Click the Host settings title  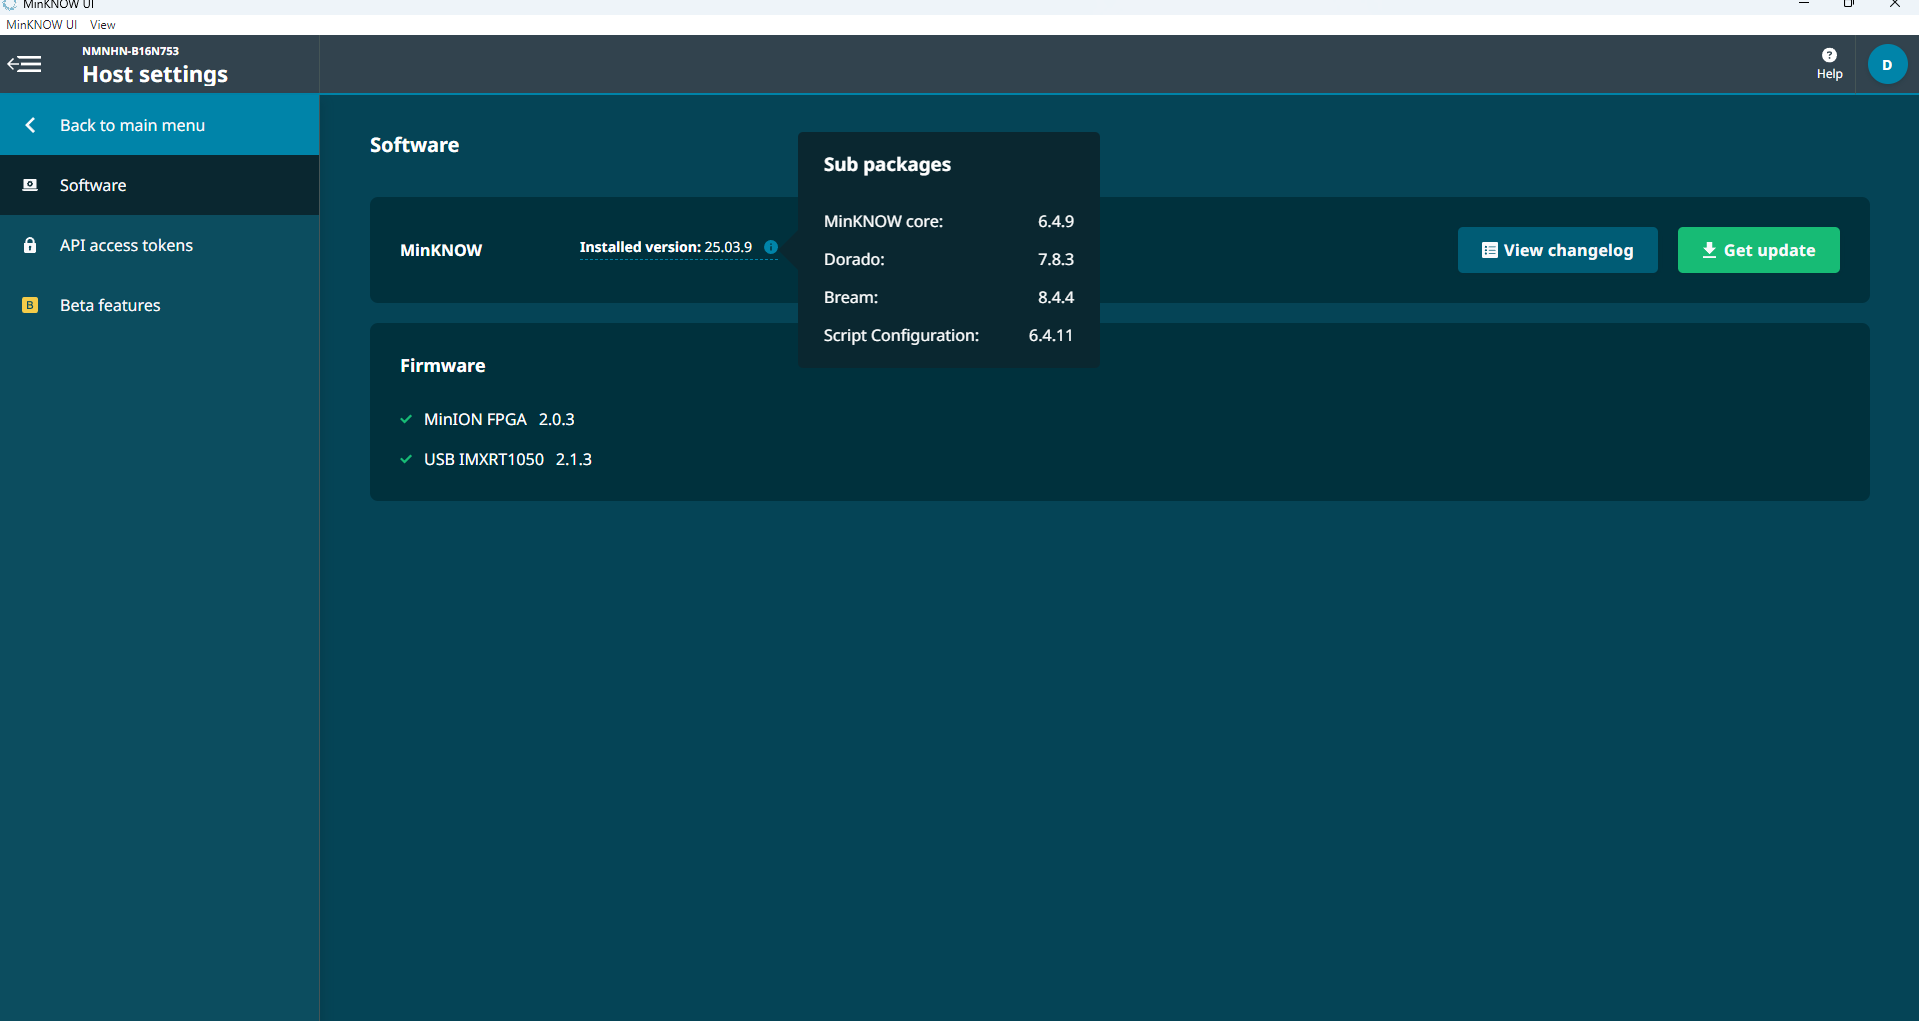tap(155, 74)
